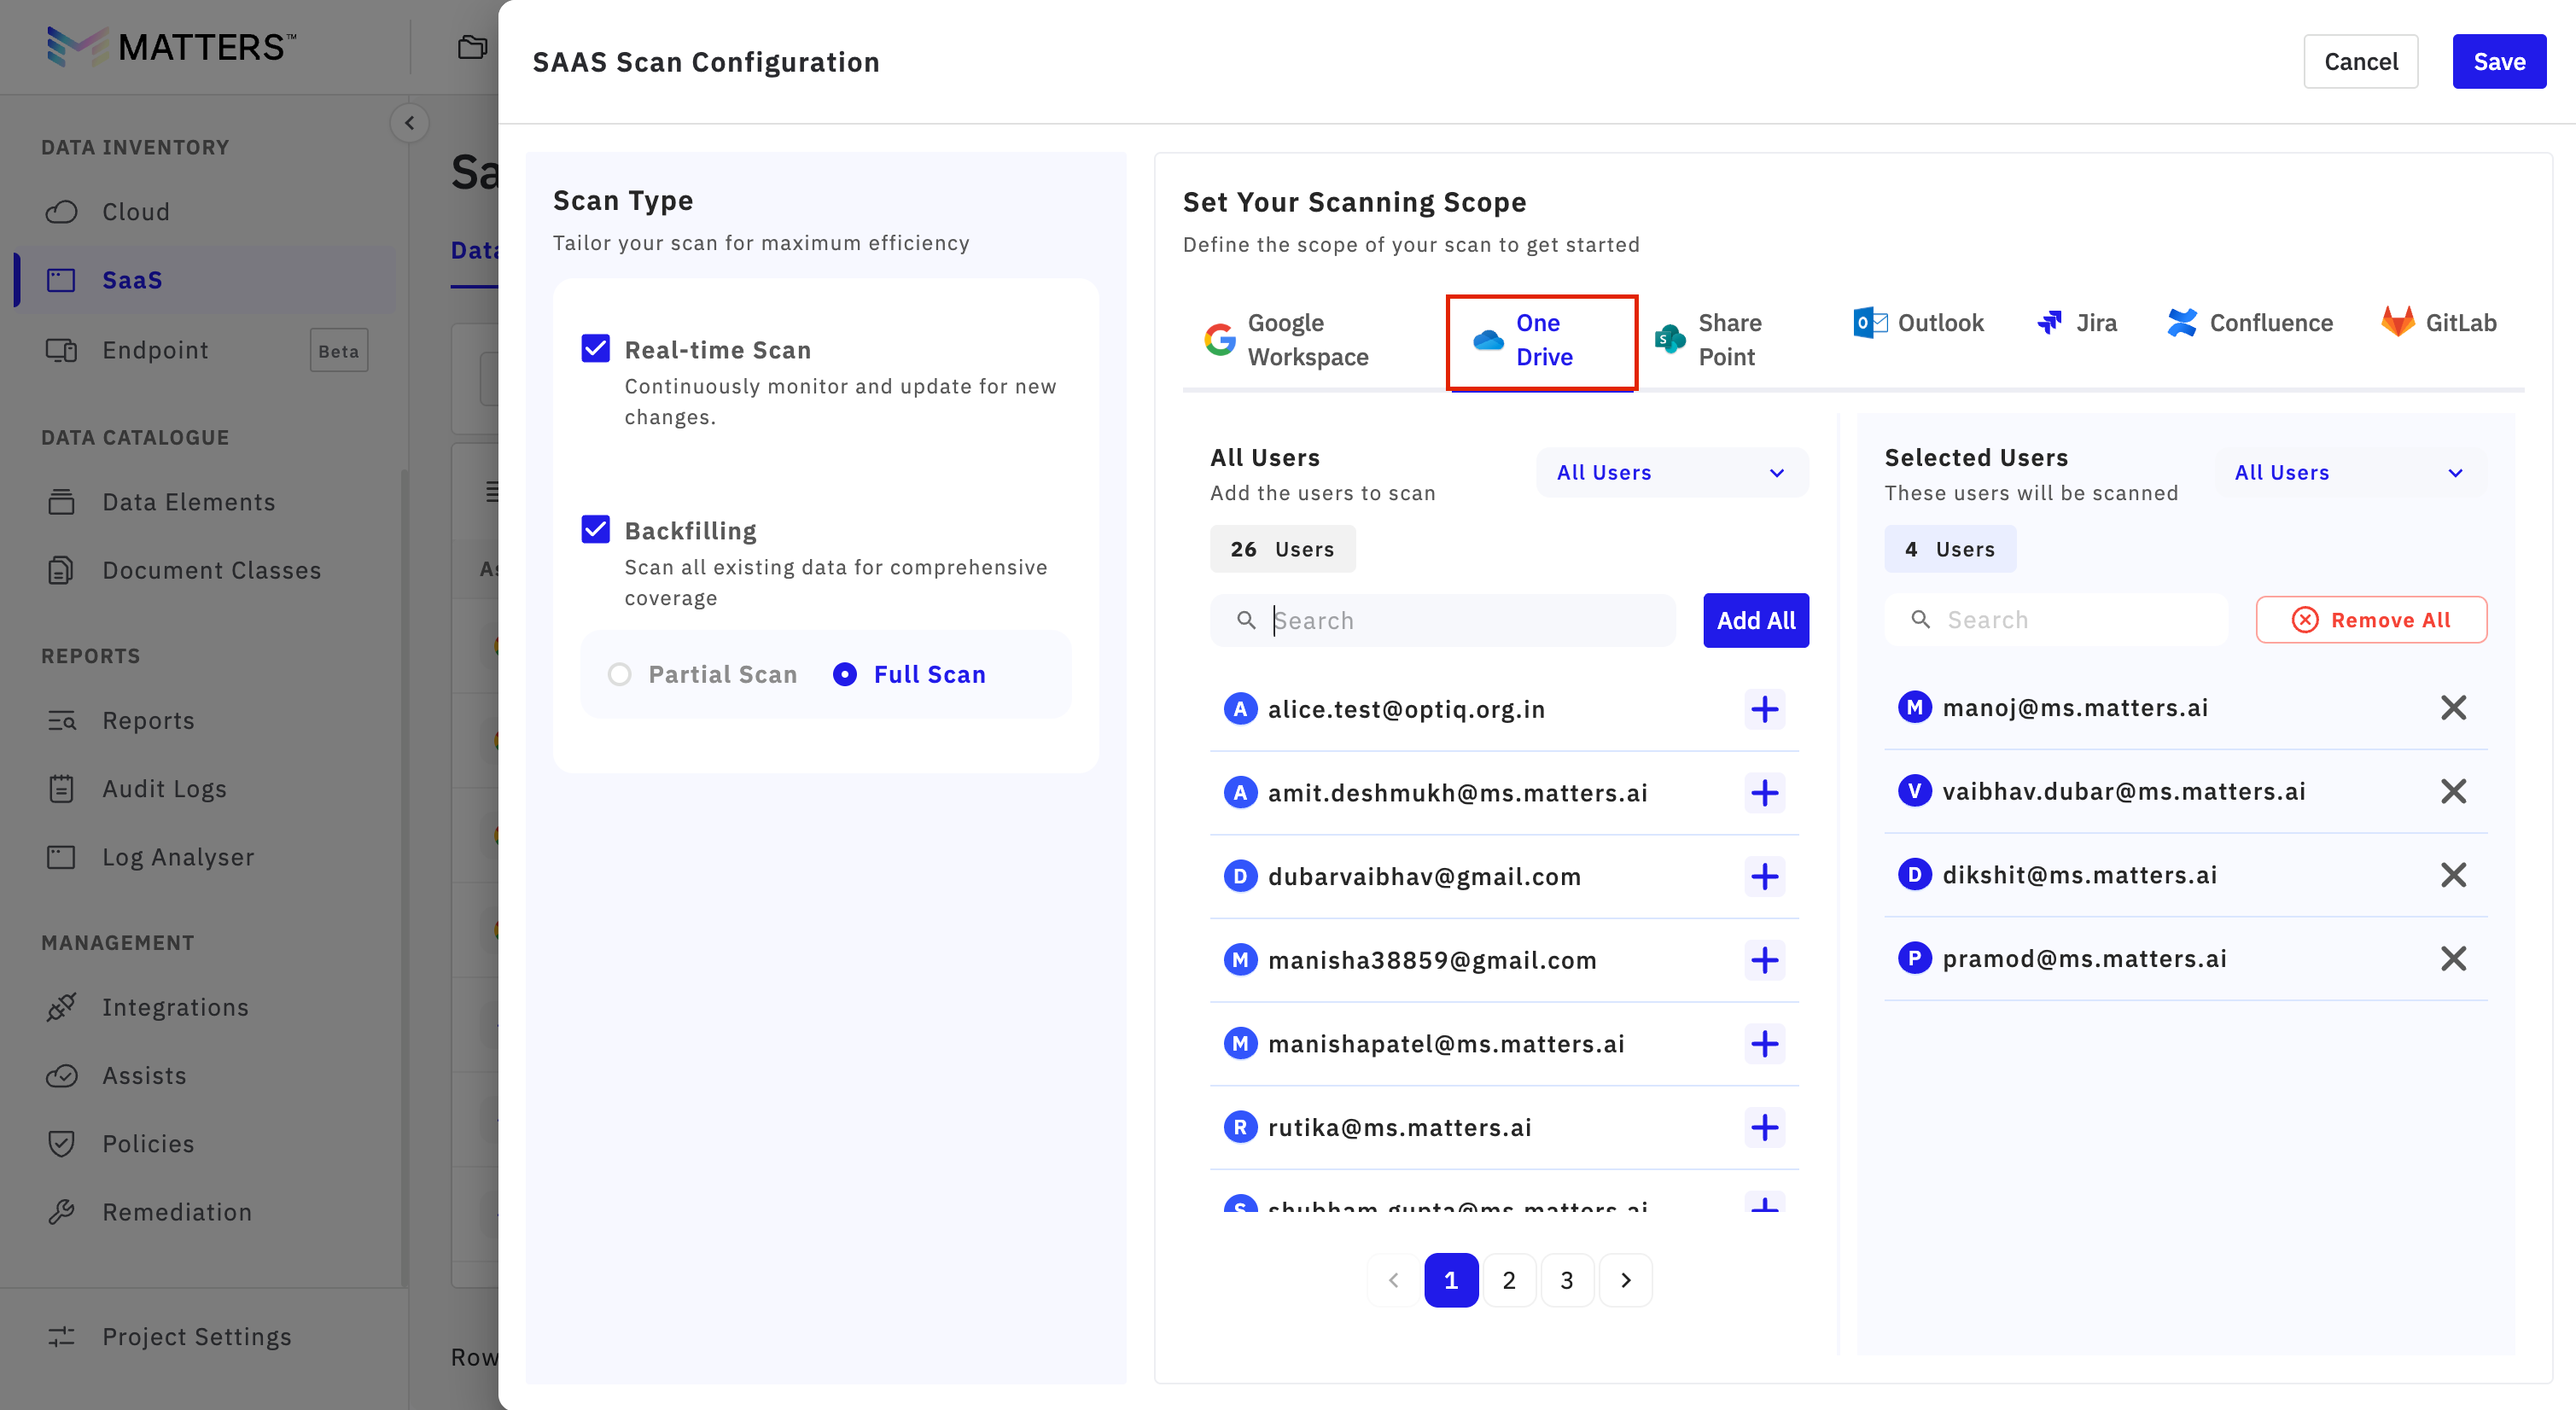Click the "4 Users" count badge
This screenshot has width=2576, height=1410.
(x=1950, y=549)
